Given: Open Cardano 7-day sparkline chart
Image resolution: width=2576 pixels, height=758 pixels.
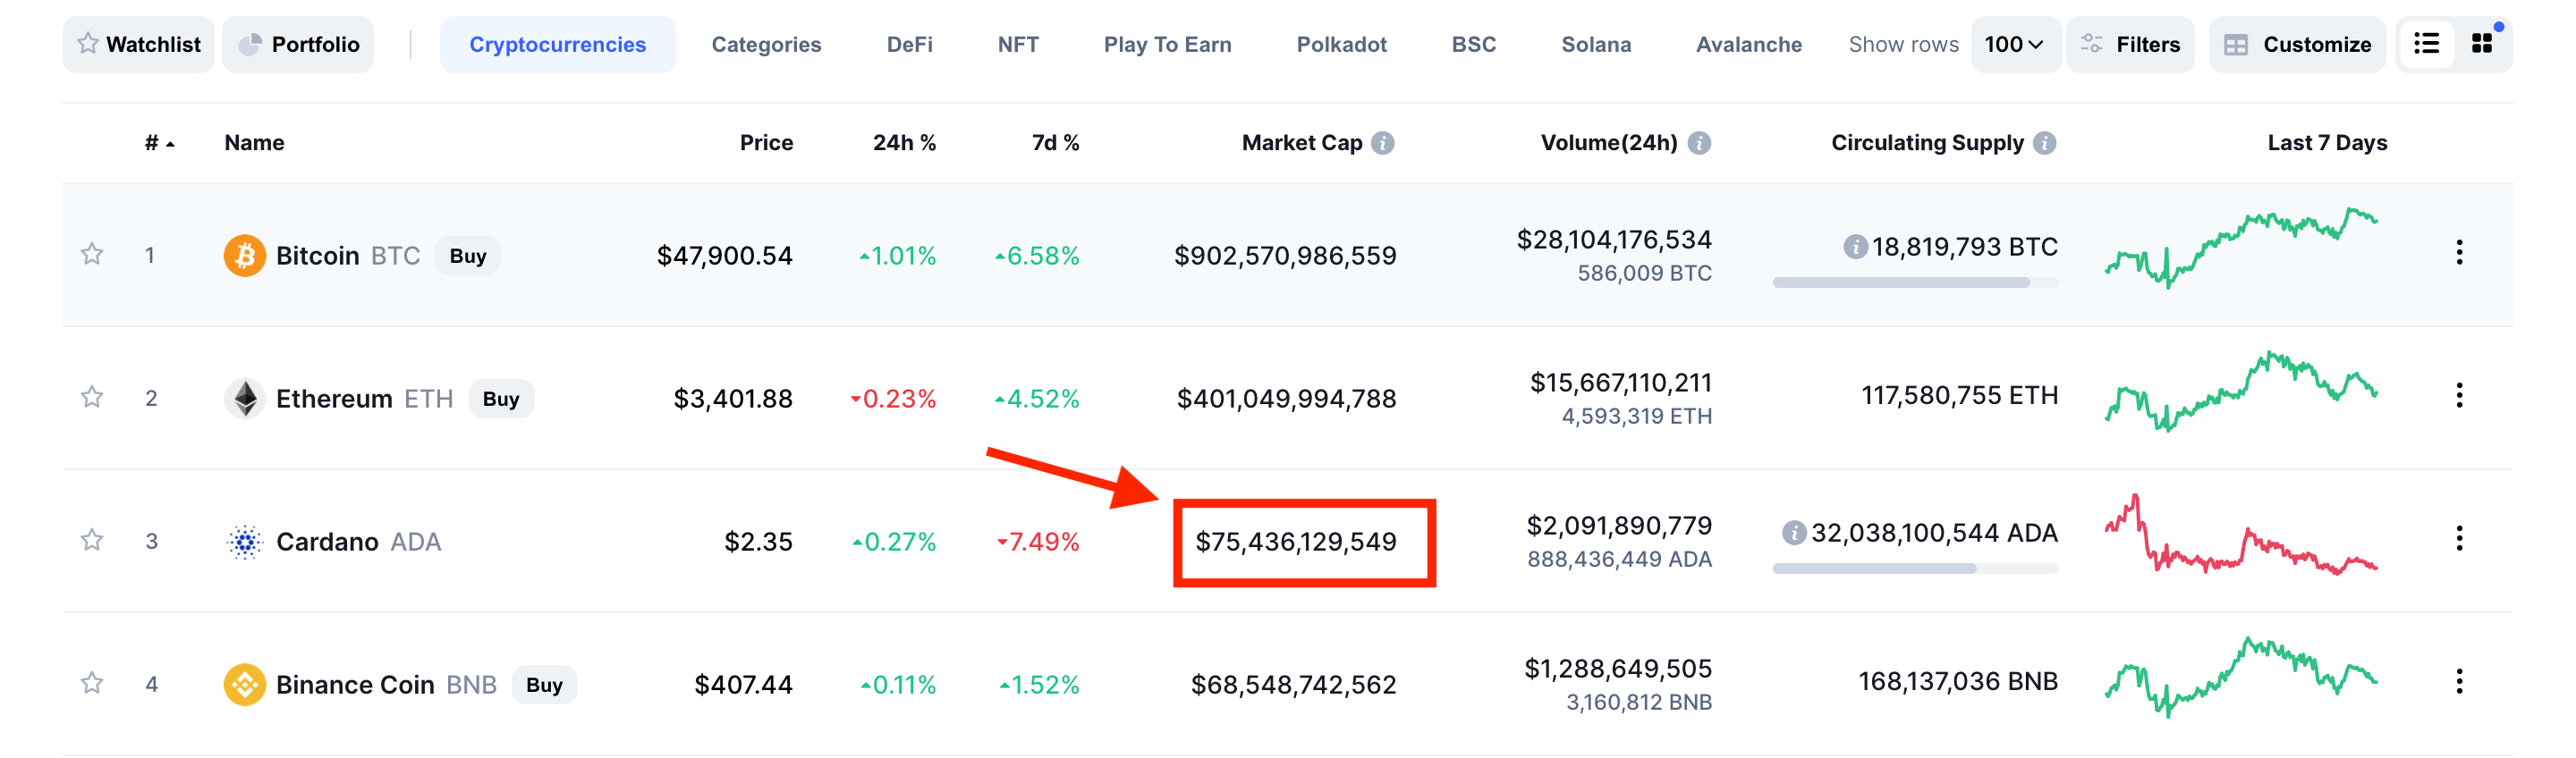Looking at the screenshot, I should pyautogui.click(x=2241, y=534).
